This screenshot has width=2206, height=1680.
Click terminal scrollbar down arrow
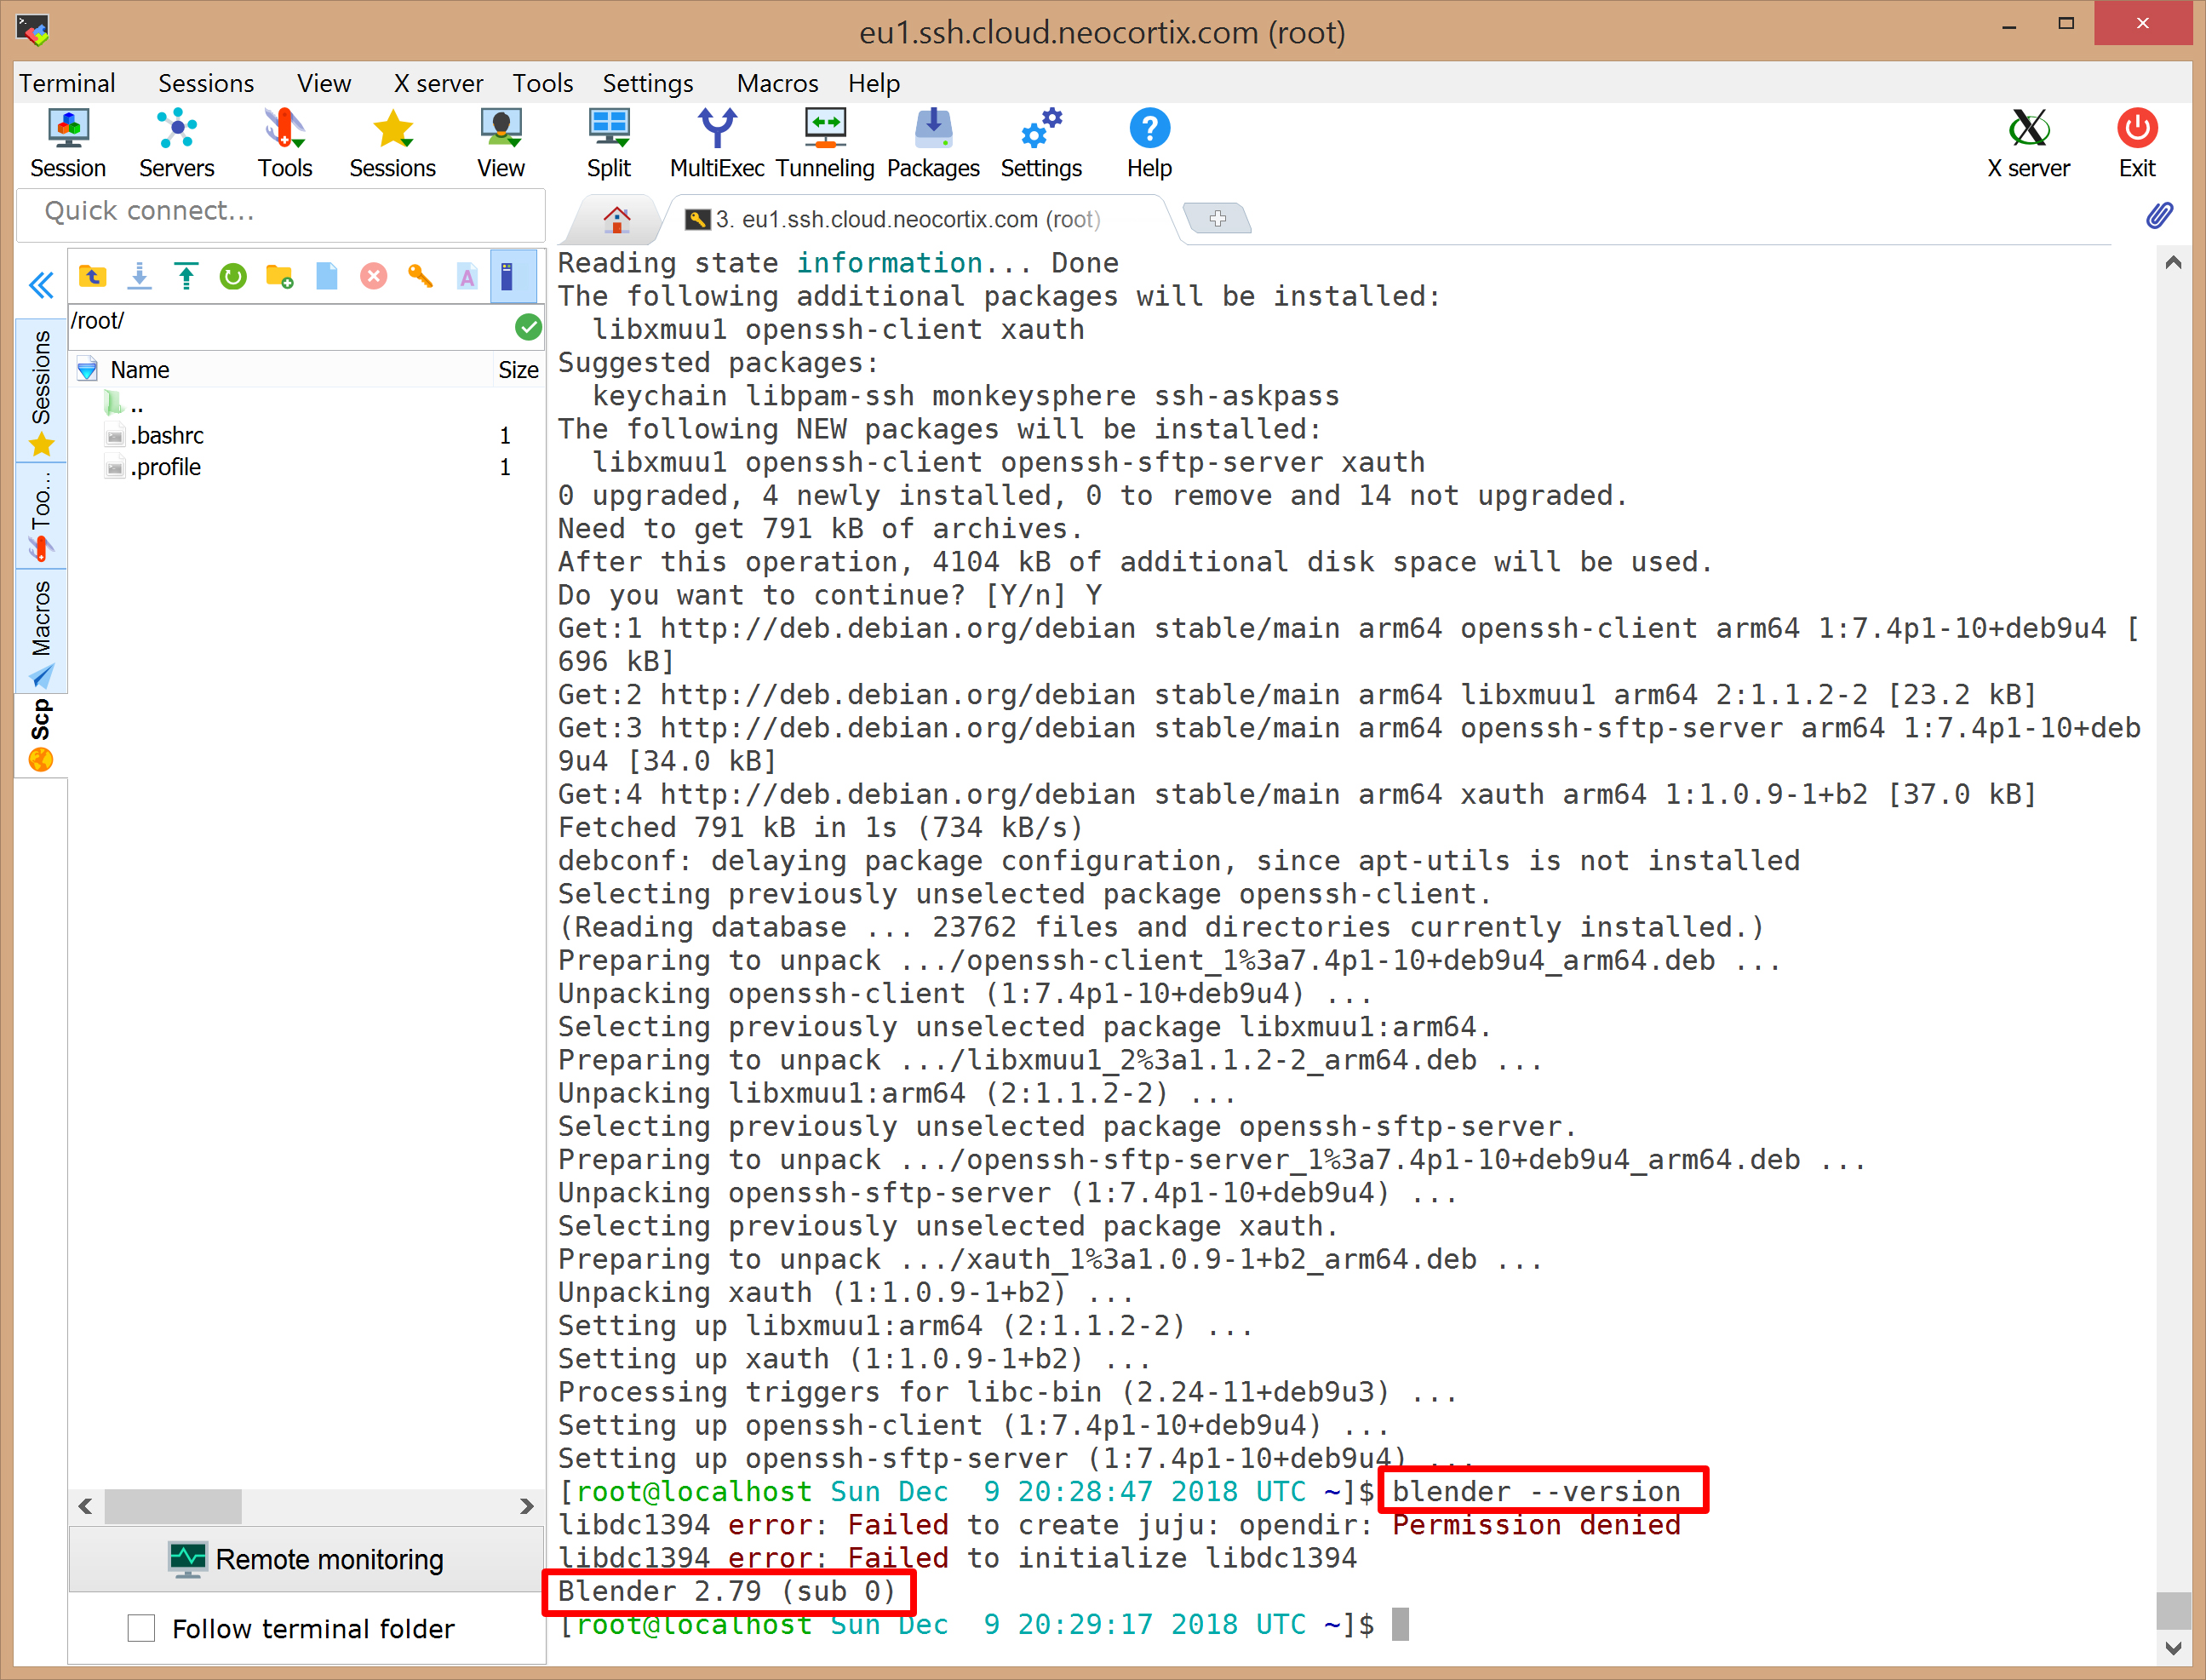tap(2172, 1647)
